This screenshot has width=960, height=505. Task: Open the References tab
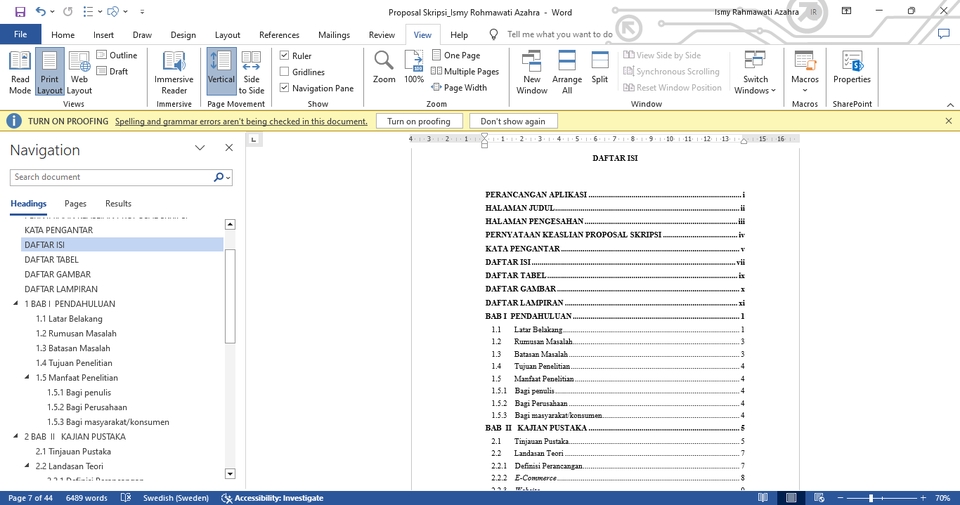coord(279,35)
